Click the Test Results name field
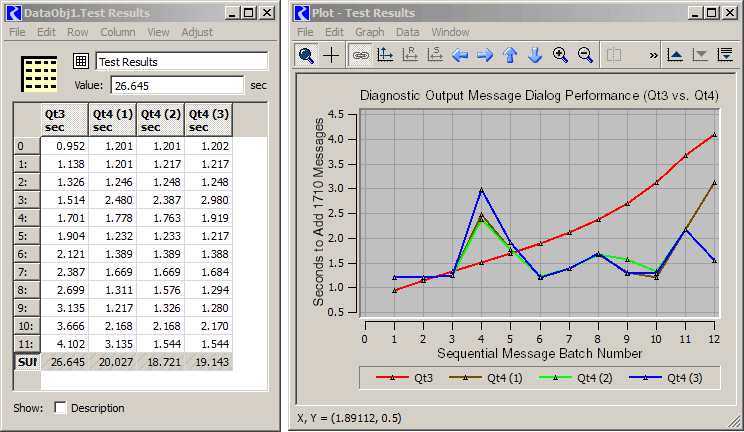 (x=182, y=62)
